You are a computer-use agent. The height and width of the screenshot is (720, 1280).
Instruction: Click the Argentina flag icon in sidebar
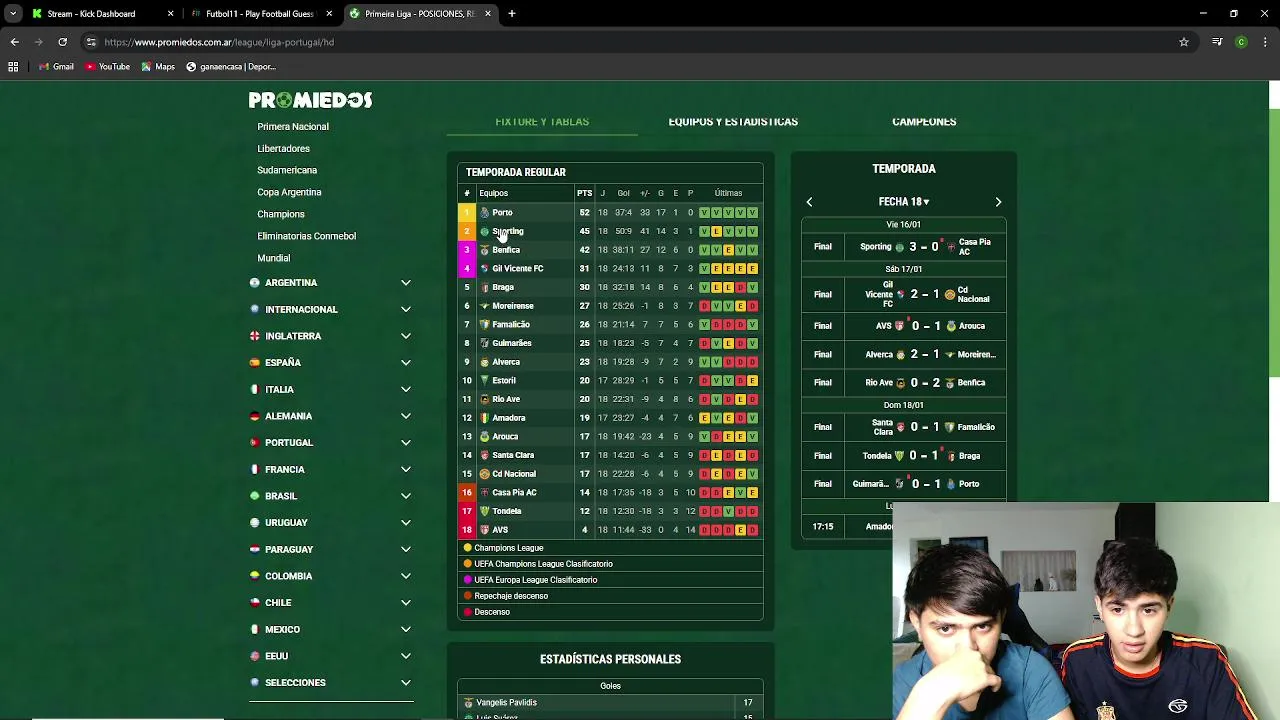click(255, 283)
